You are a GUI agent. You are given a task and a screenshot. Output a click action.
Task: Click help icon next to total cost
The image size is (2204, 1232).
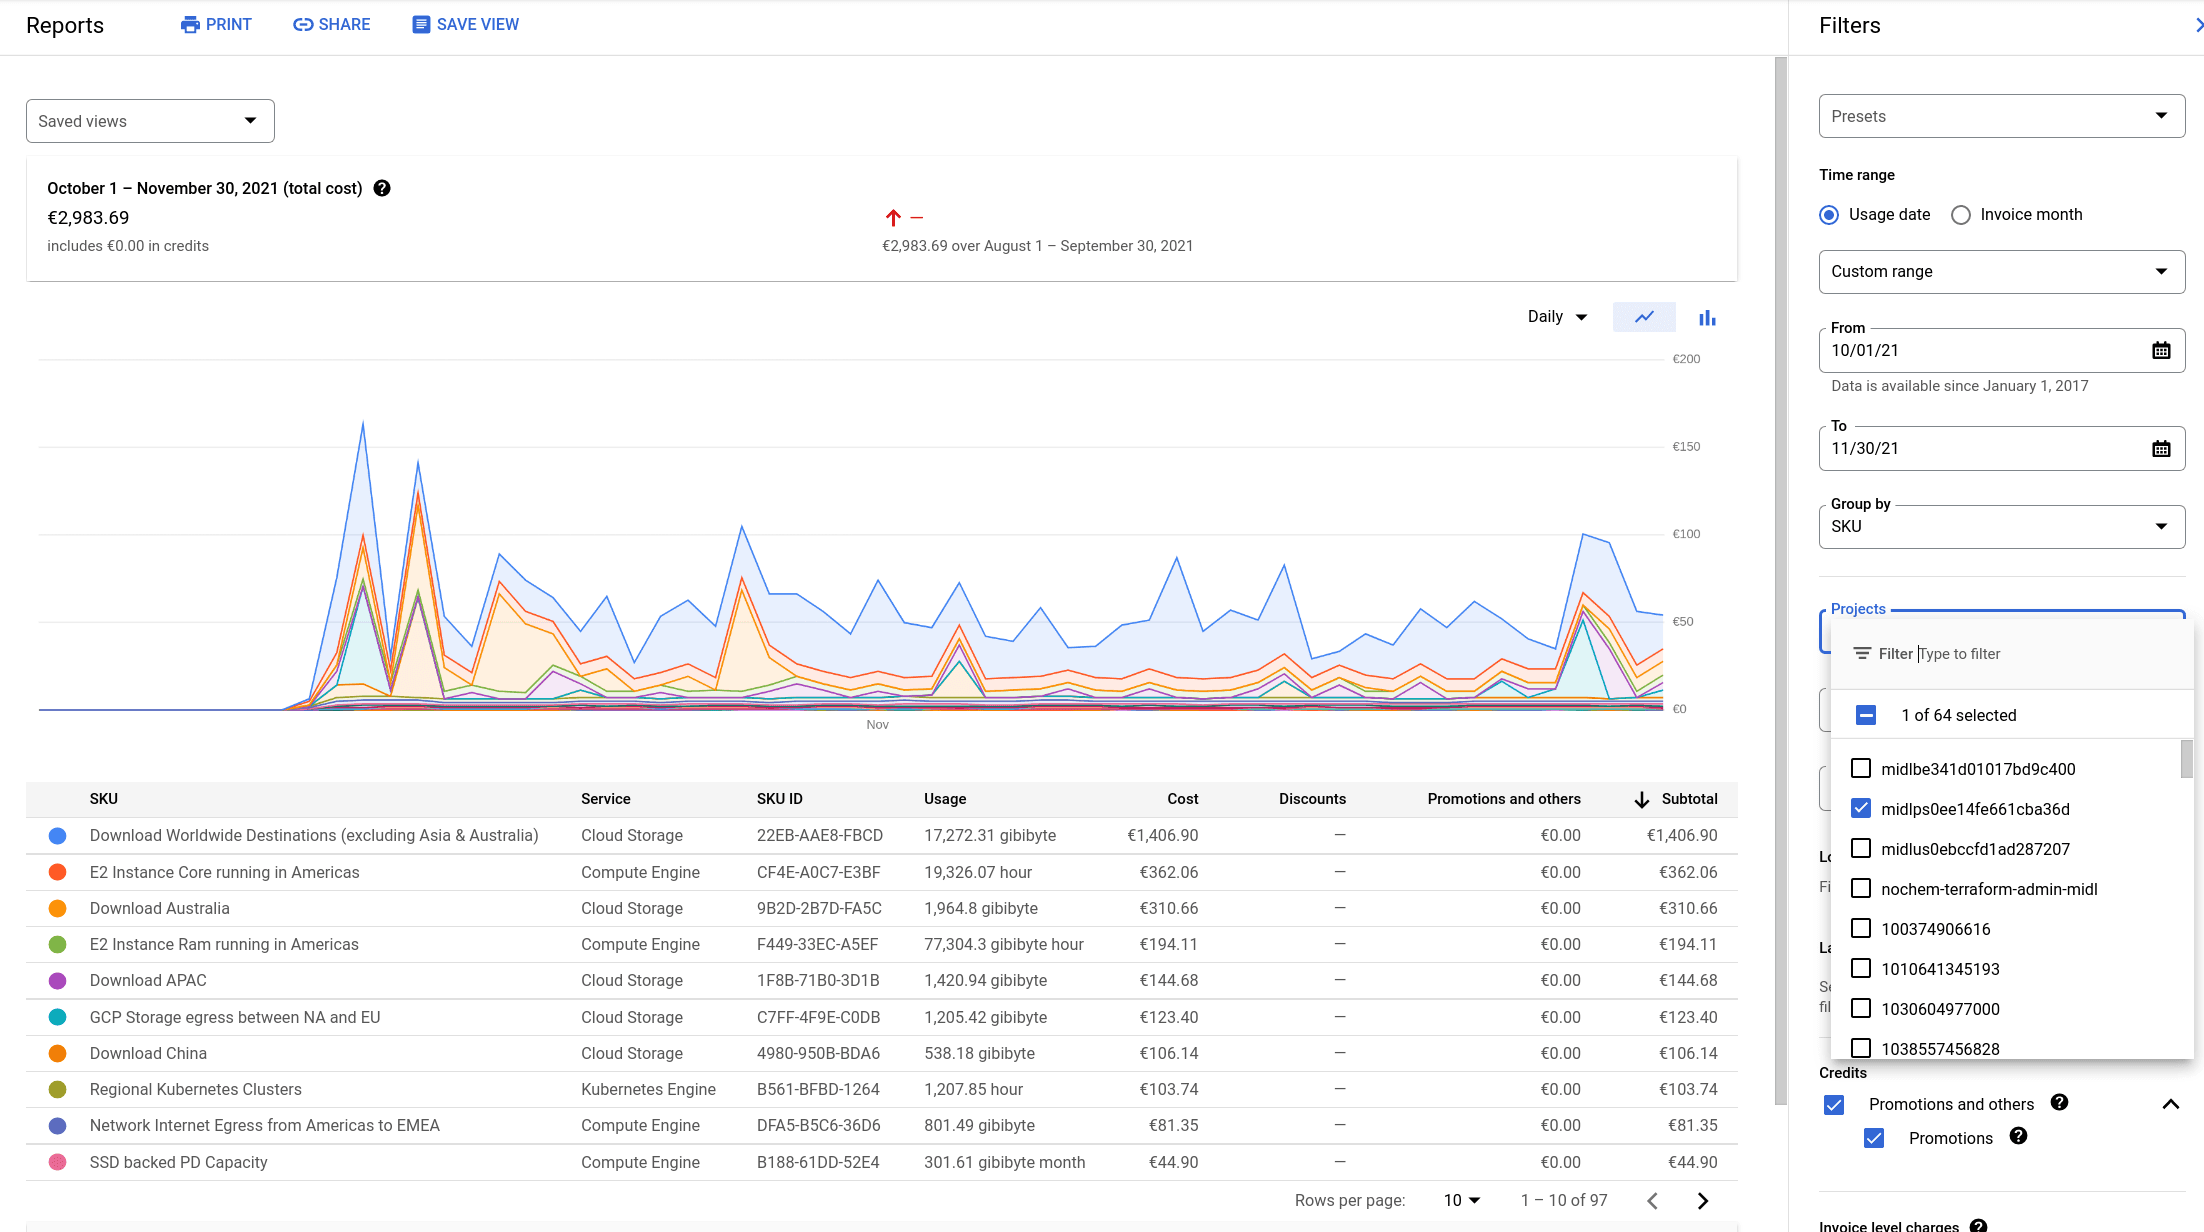pos(382,188)
